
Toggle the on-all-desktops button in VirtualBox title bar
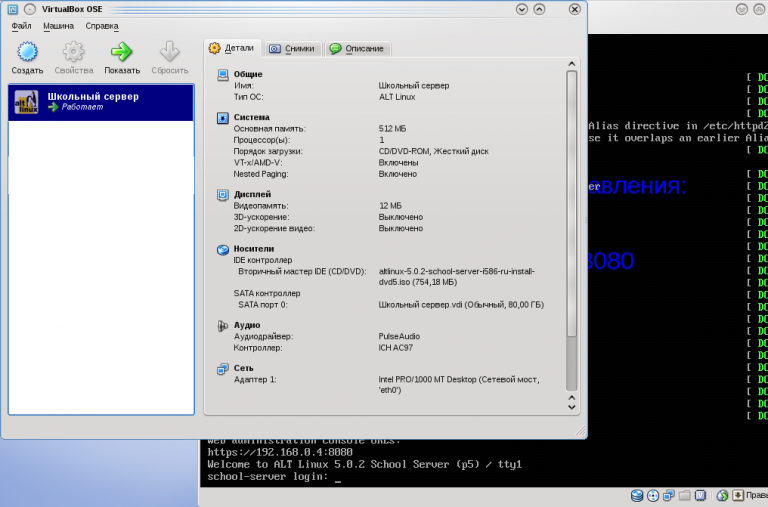coord(30,9)
